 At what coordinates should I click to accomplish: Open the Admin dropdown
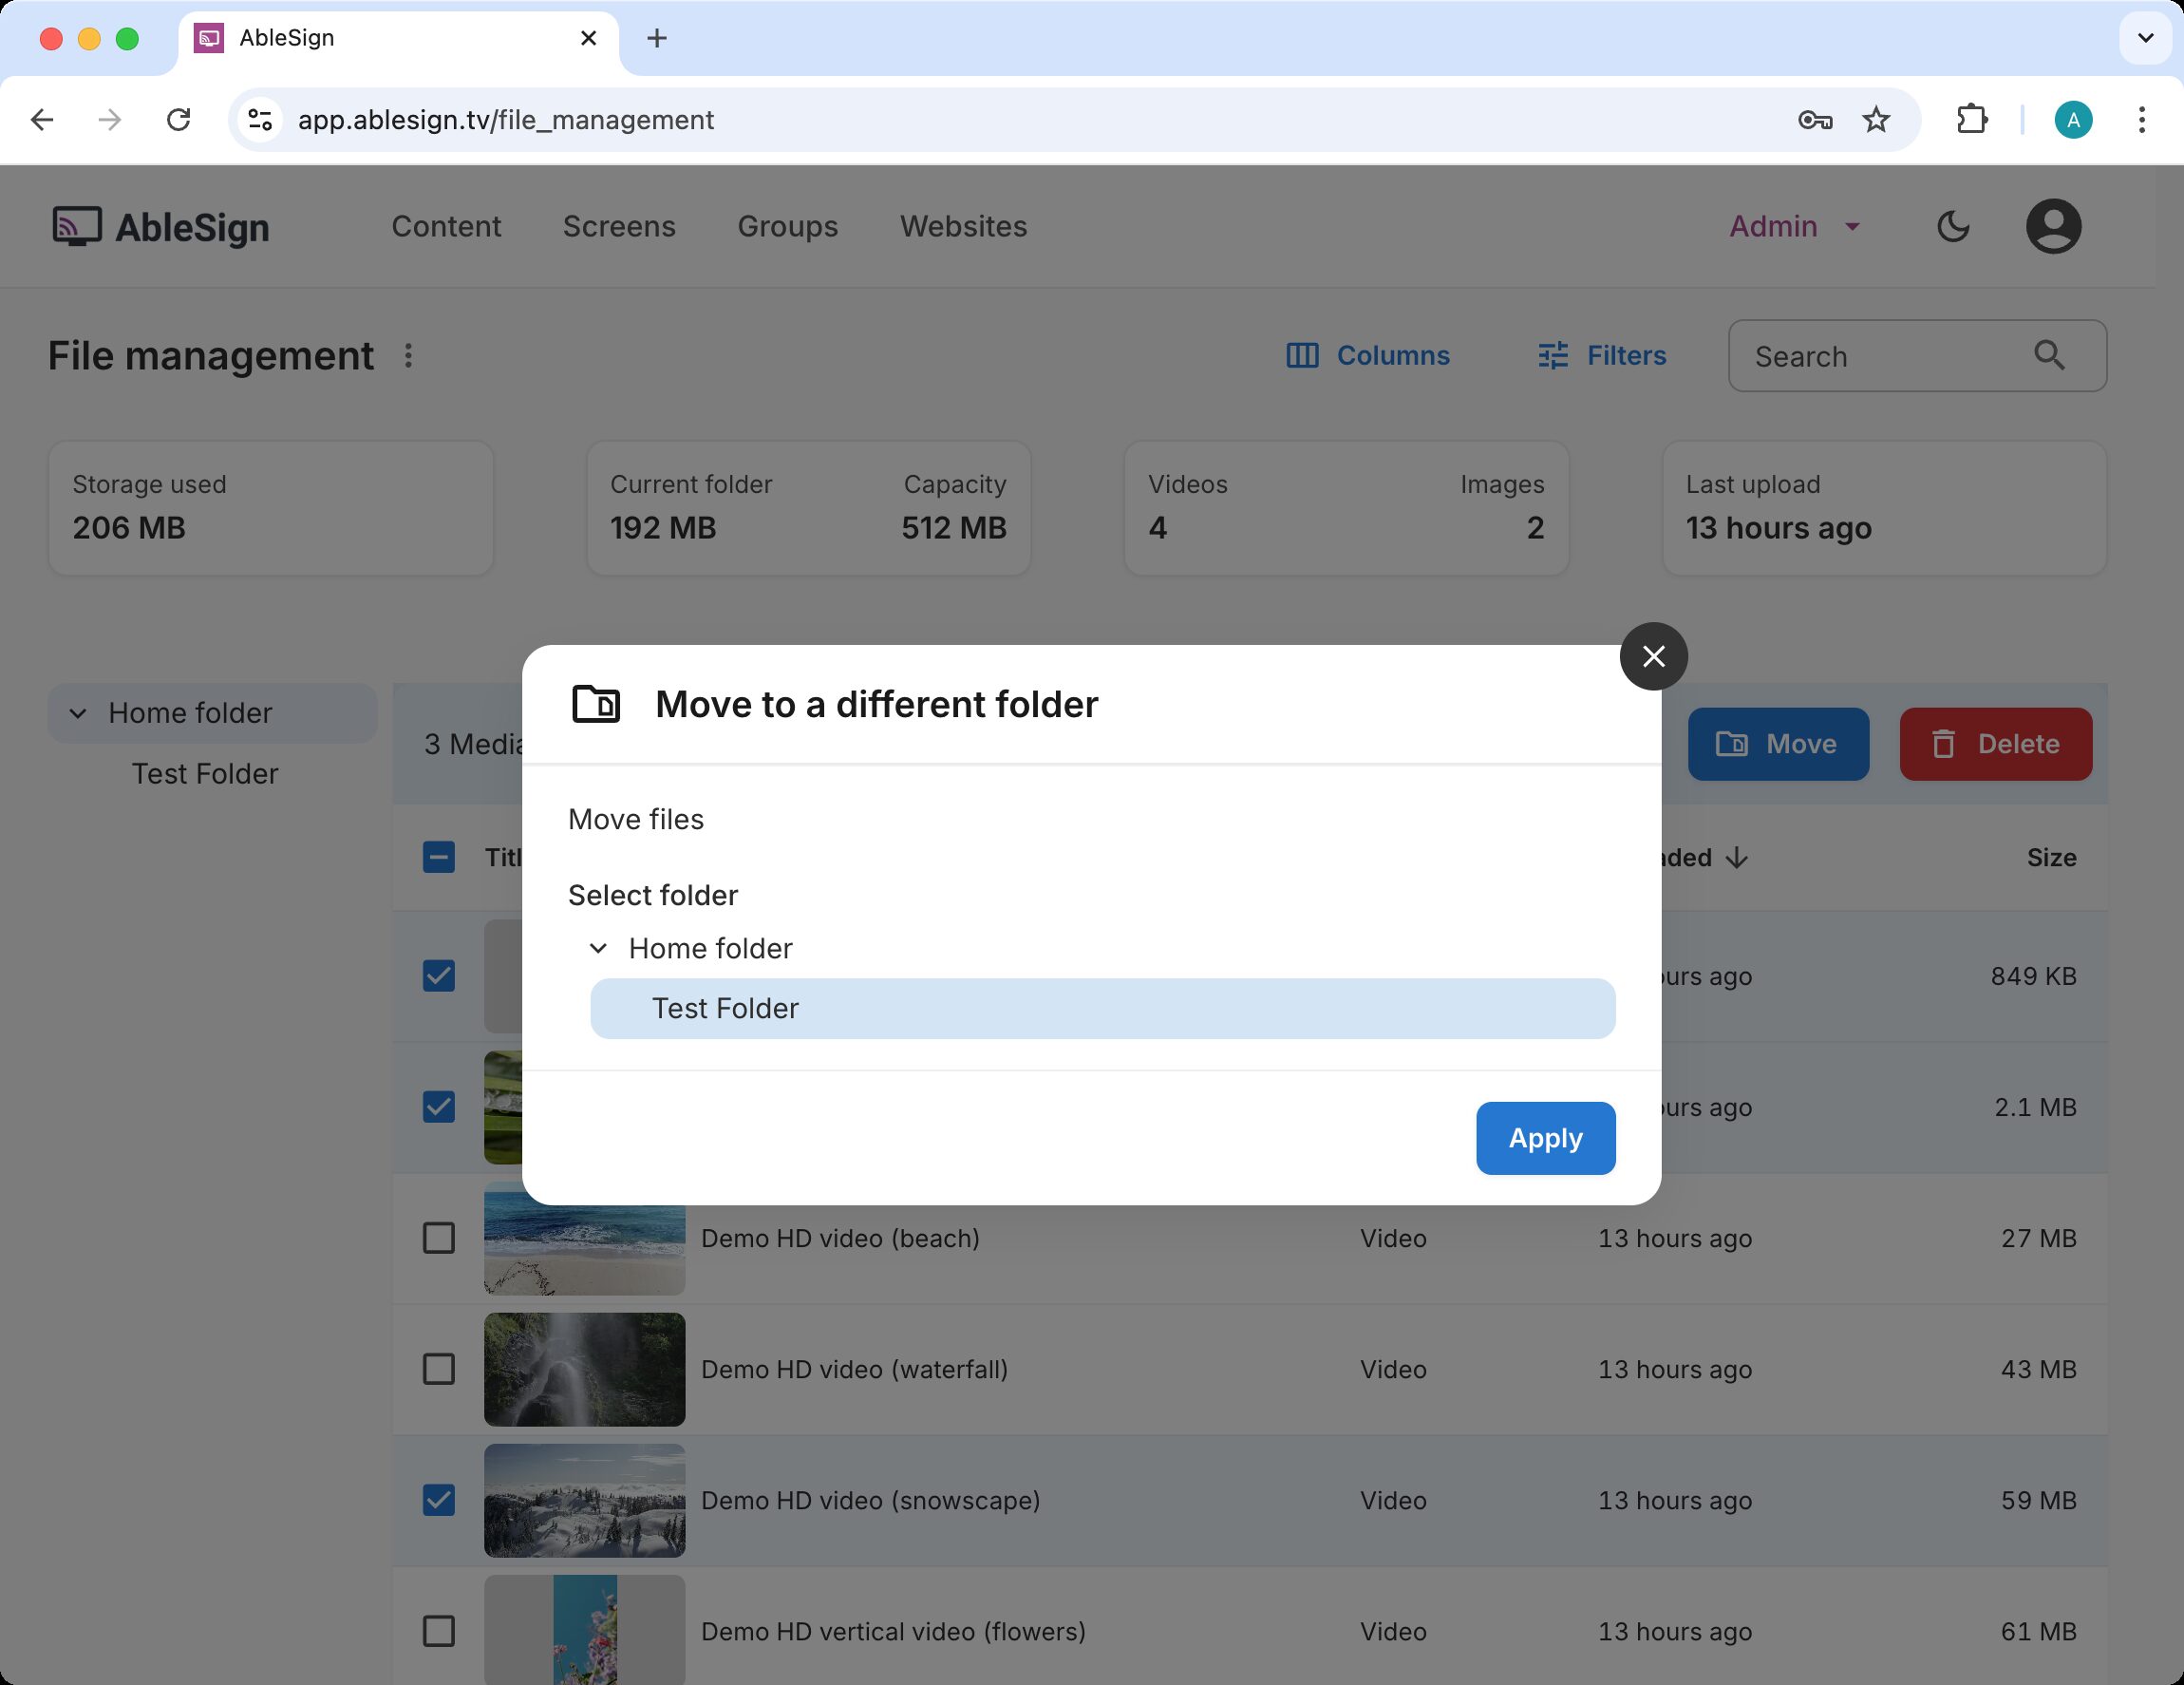click(x=1795, y=227)
